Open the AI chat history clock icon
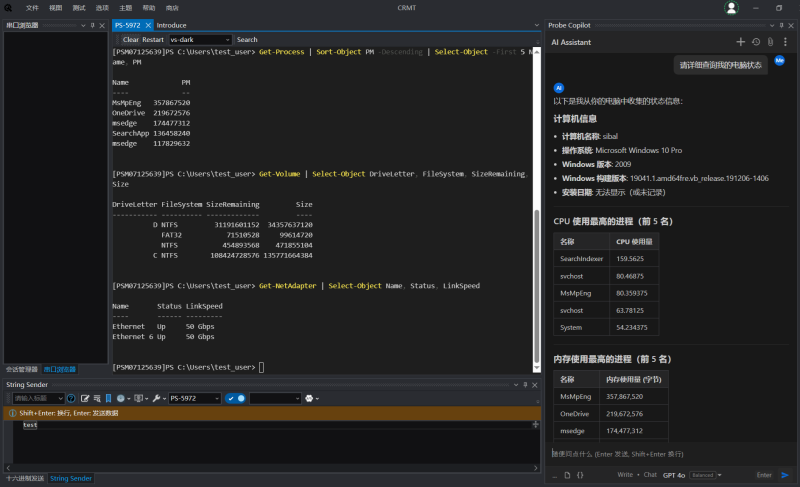This screenshot has width=800, height=487. pos(756,42)
